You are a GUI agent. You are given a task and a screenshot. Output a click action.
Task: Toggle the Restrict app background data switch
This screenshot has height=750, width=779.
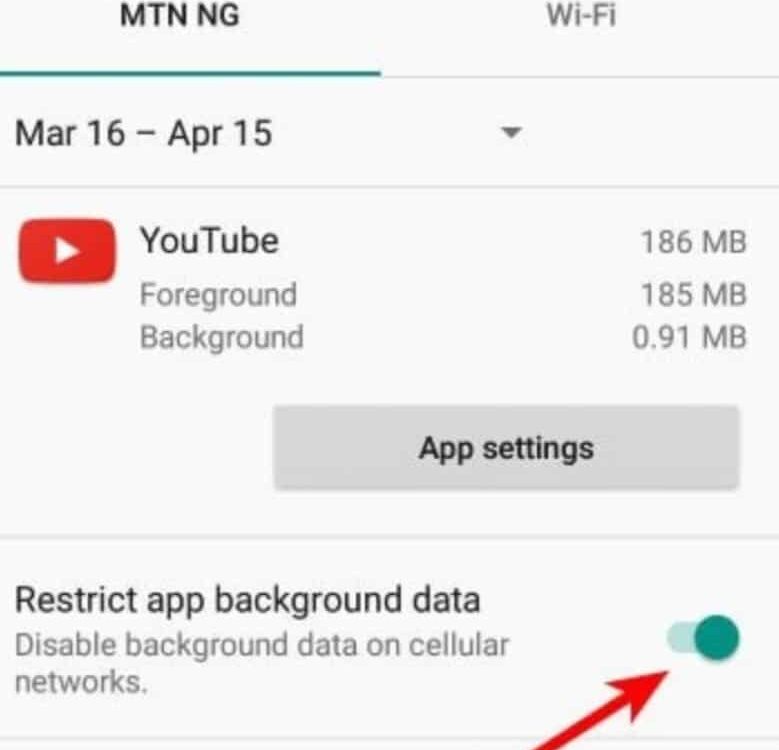pyautogui.click(x=703, y=638)
